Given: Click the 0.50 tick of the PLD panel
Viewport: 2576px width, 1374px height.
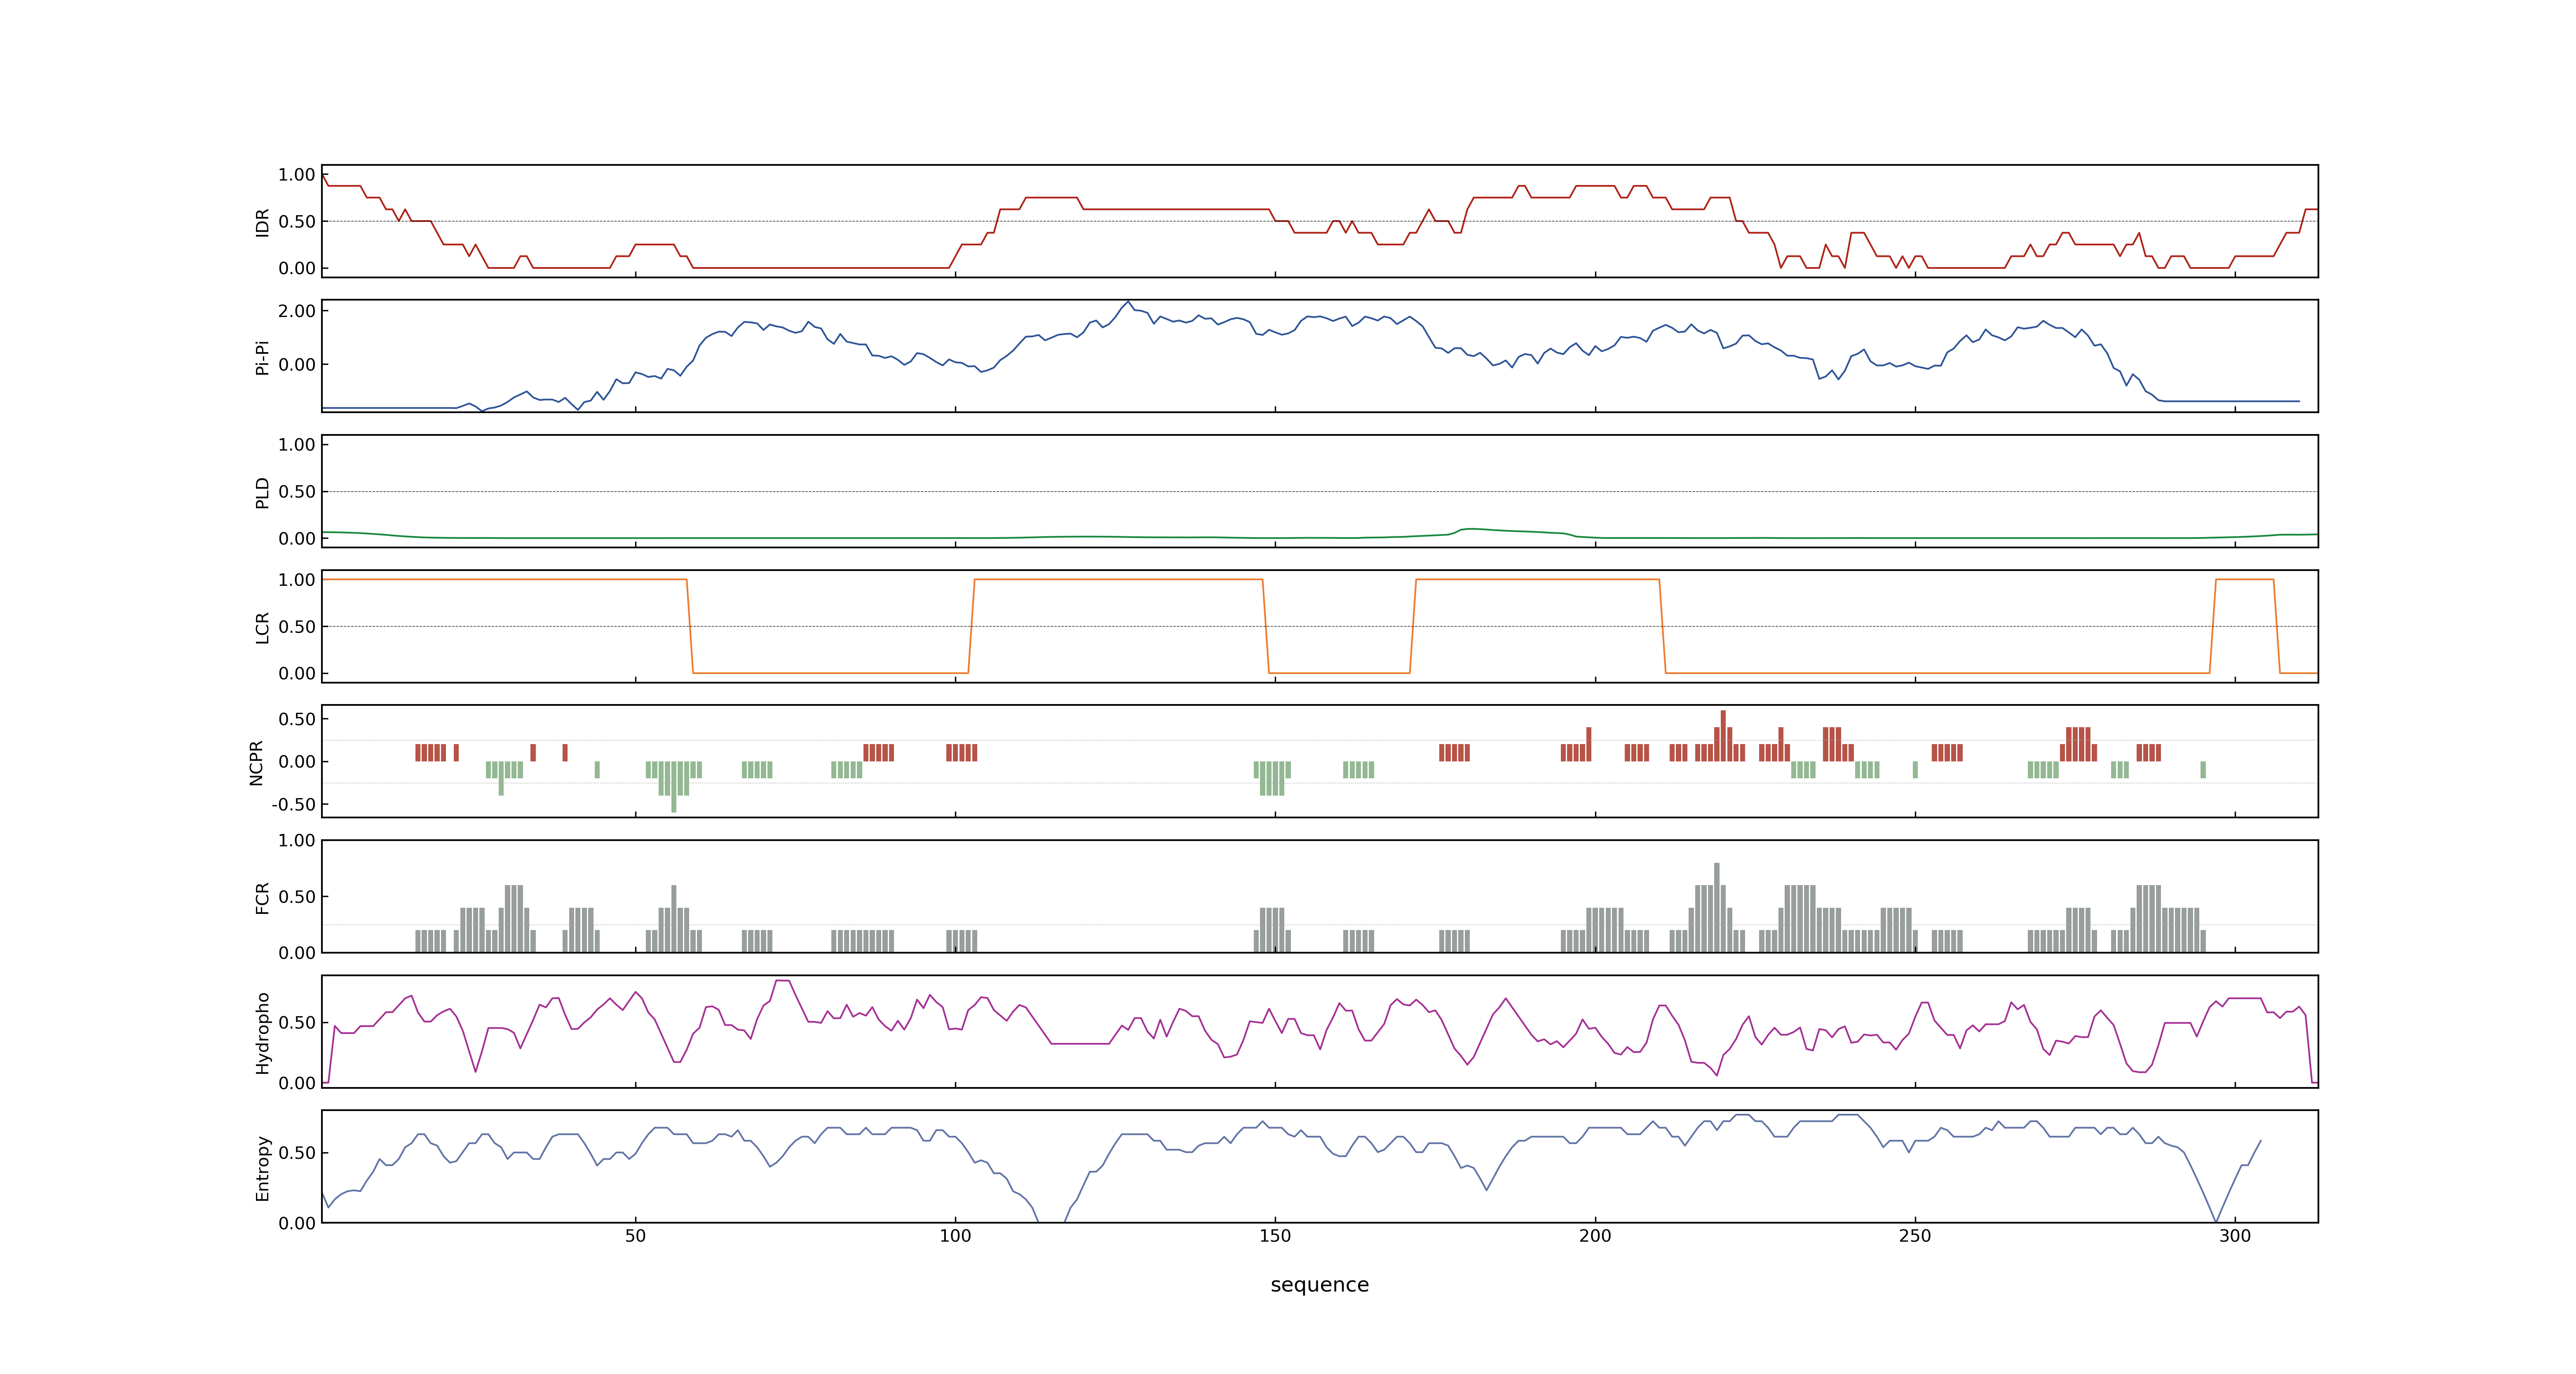Looking at the screenshot, I should tap(297, 492).
